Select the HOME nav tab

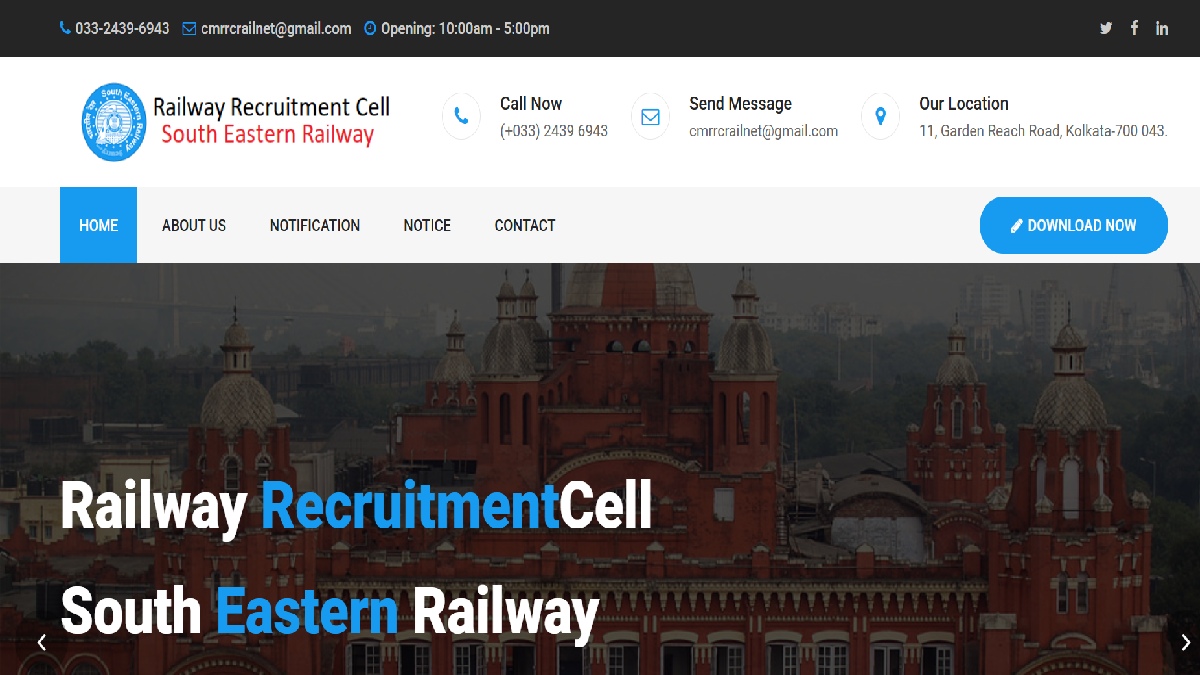click(98, 225)
